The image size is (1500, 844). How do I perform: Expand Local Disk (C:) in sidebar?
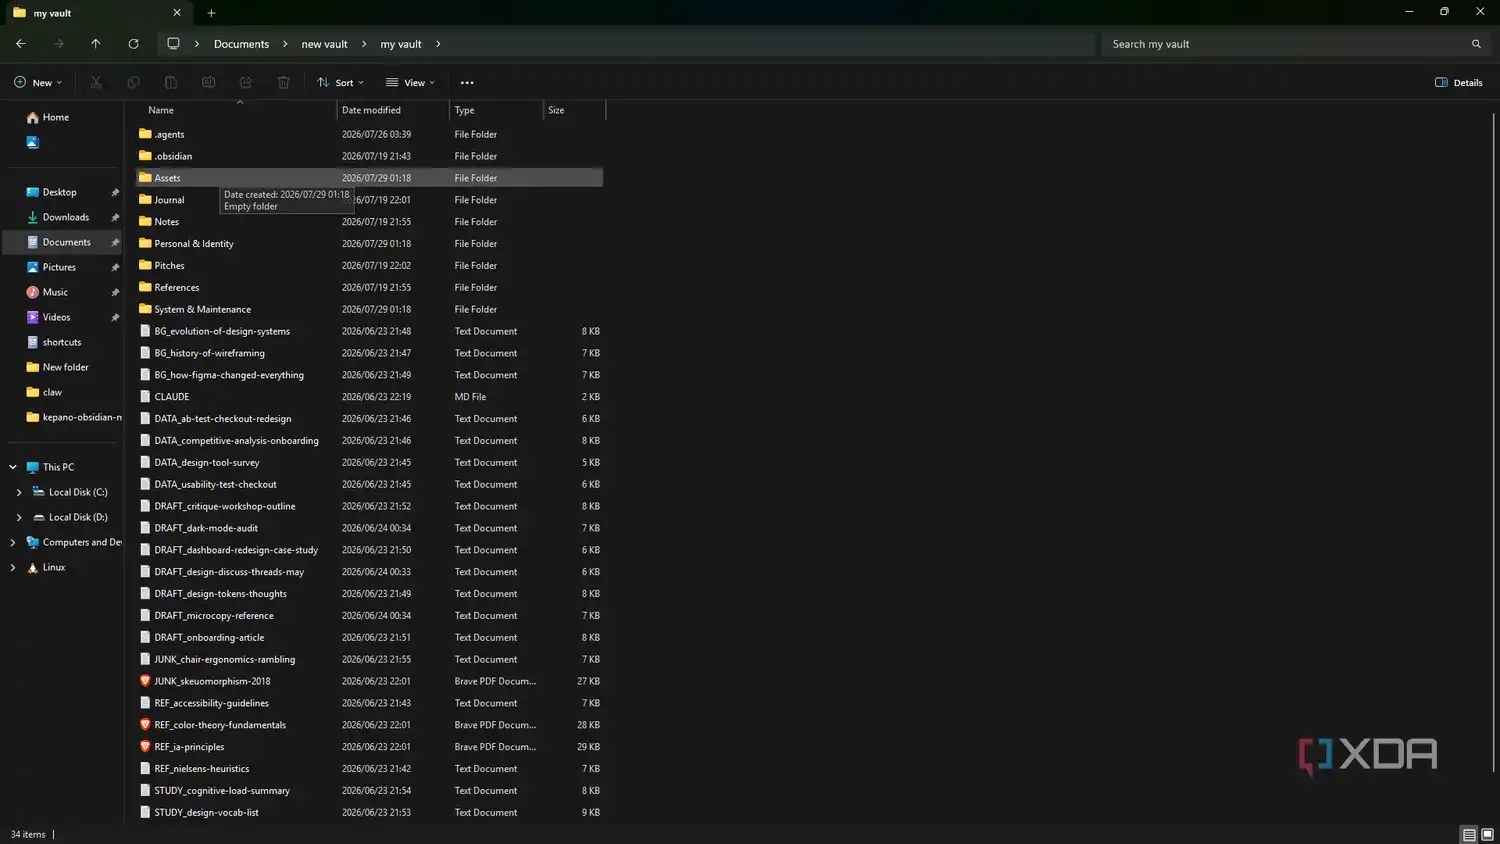19,492
